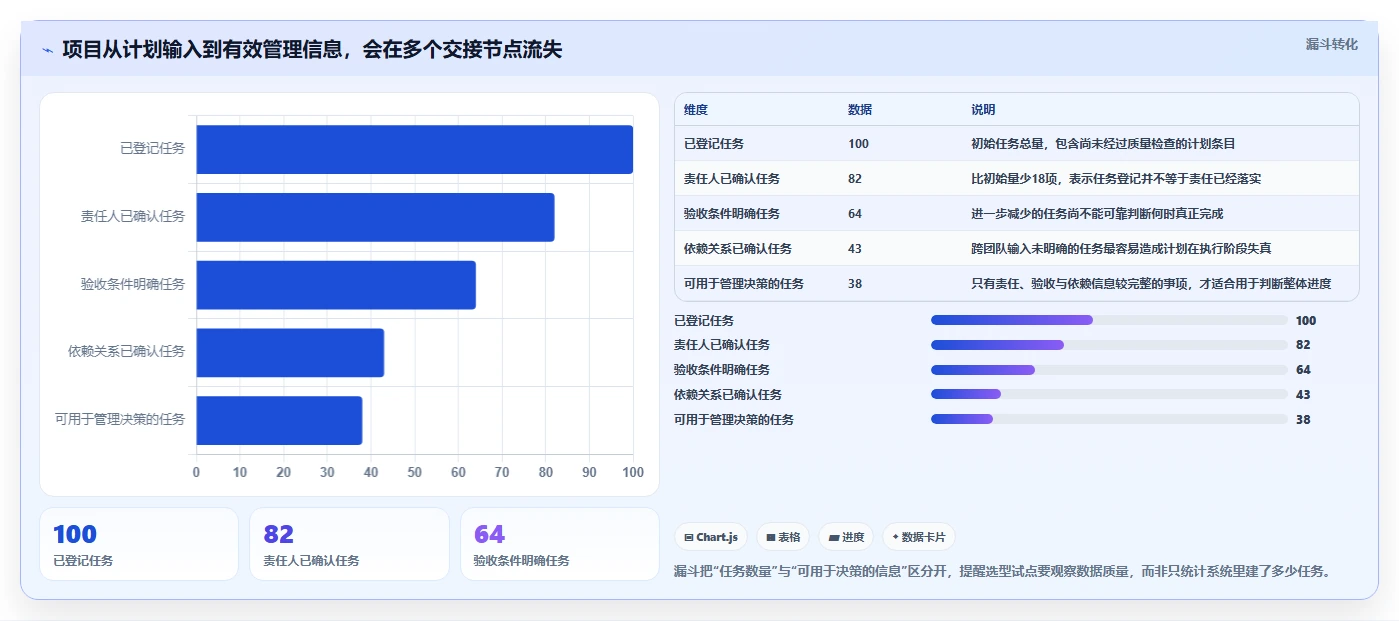Click the footer note starting 漏斗把
Image resolution: width=1399 pixels, height=621 pixels.
coord(1003,572)
